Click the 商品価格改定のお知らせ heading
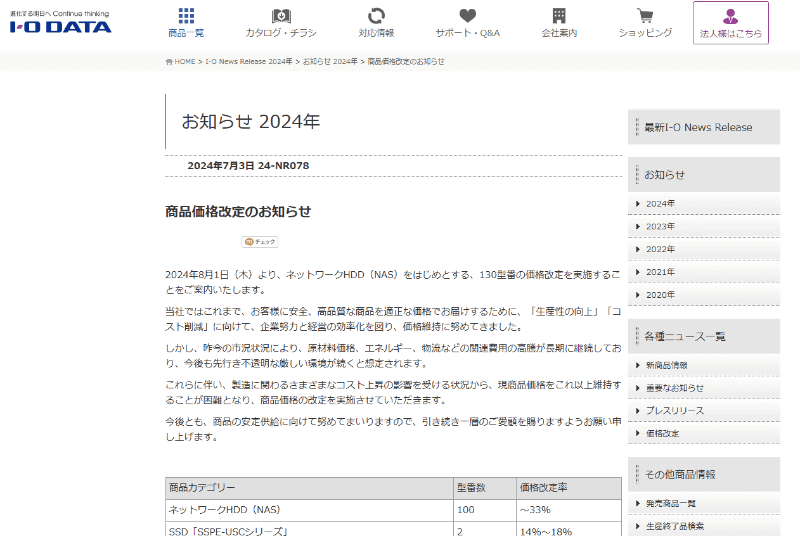This screenshot has height=536, width=800. click(238, 211)
